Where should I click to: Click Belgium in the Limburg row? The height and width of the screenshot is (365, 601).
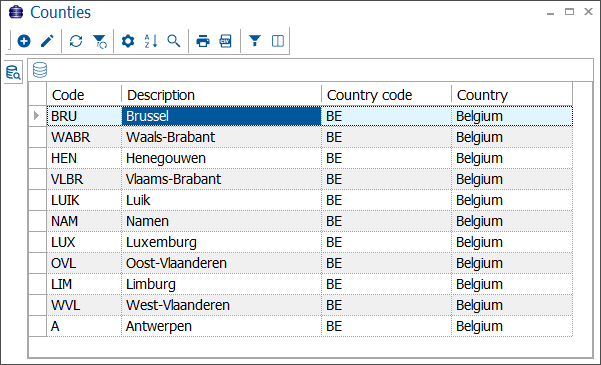click(512, 284)
